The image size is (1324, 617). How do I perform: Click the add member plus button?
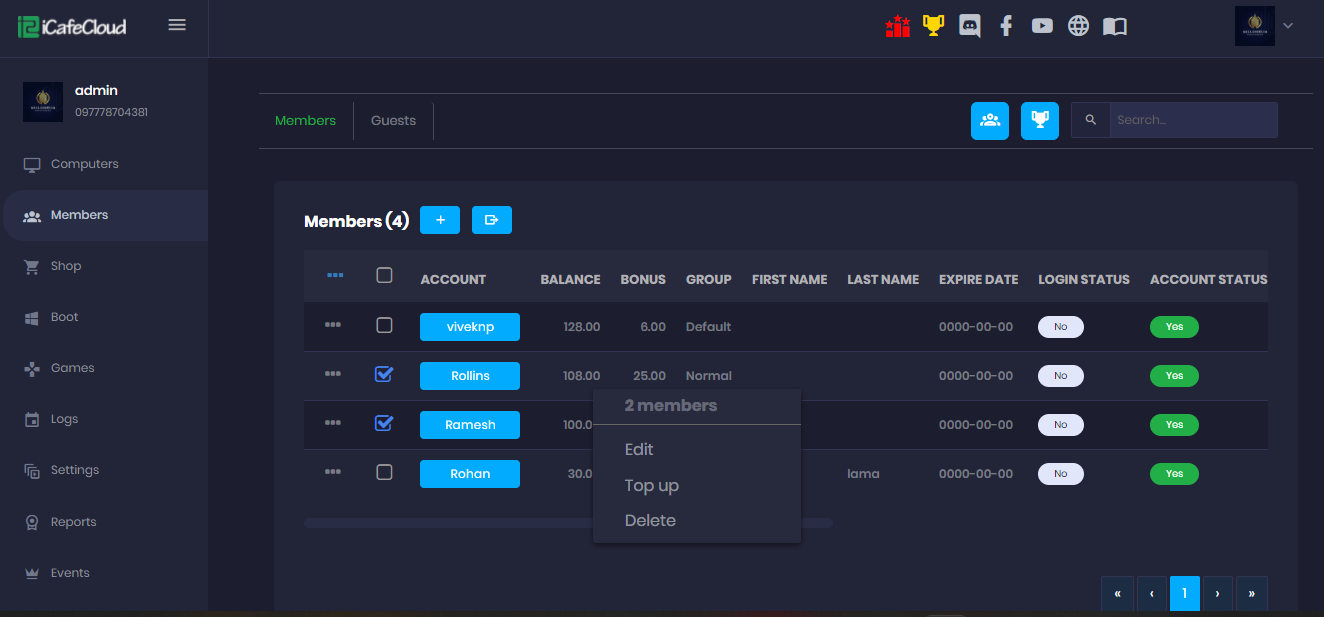[439, 220]
